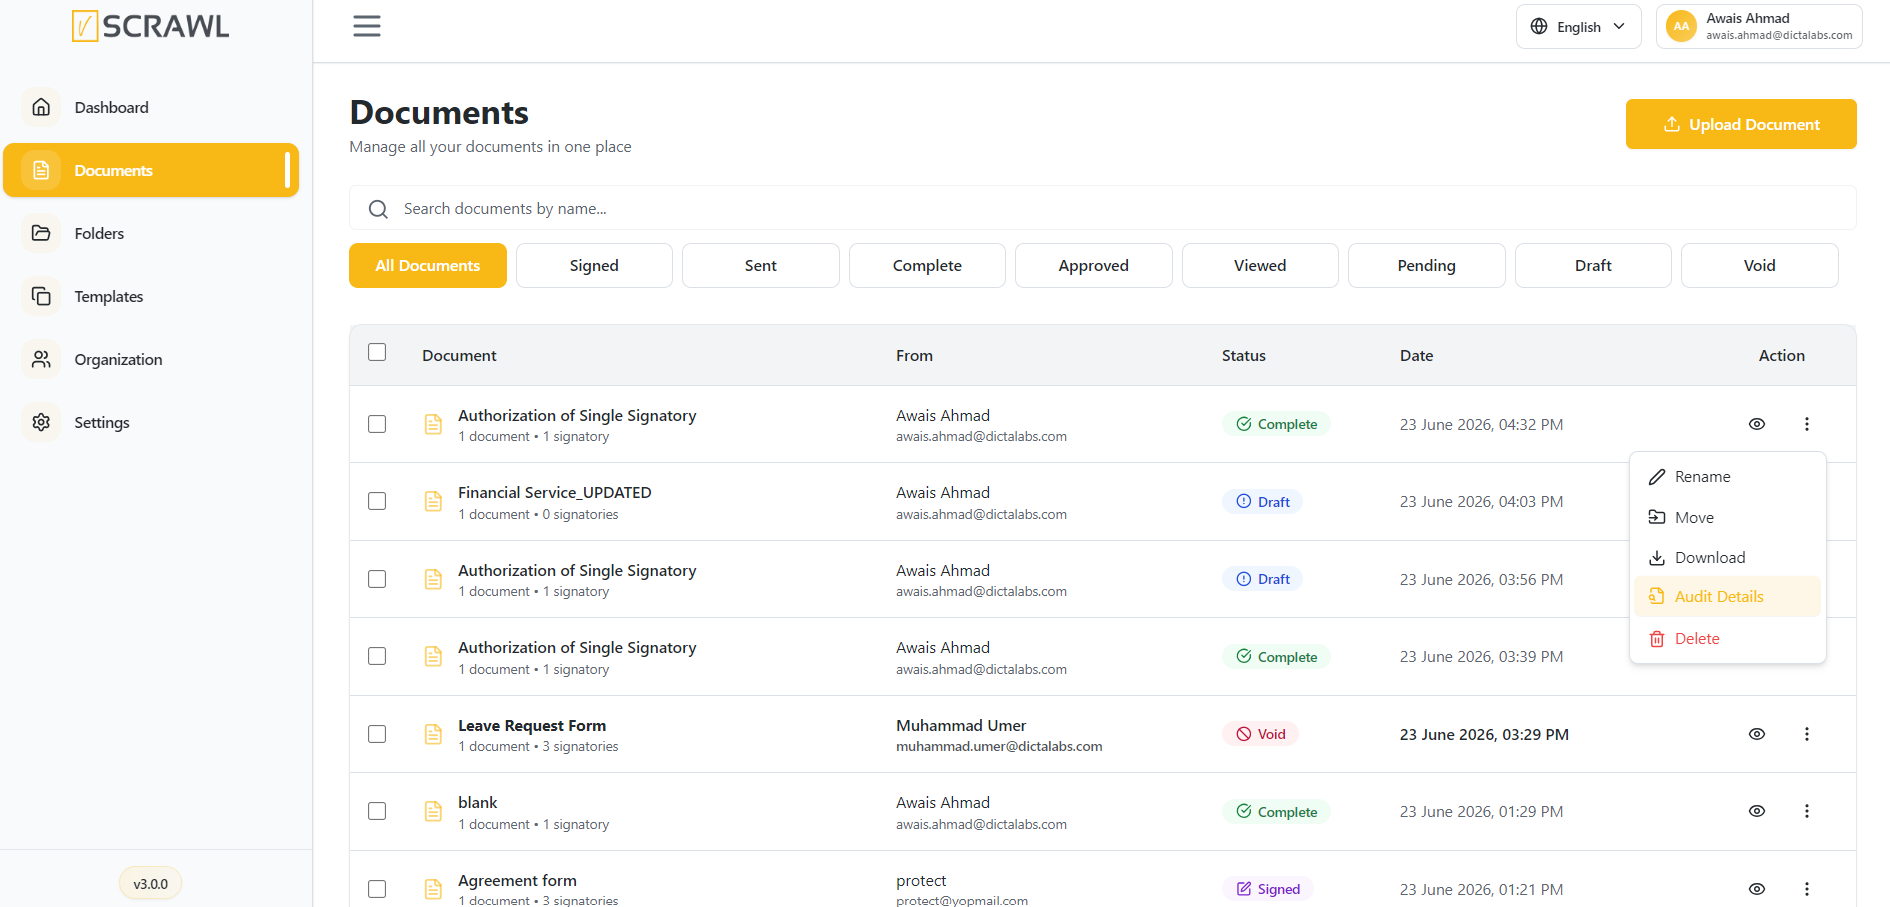Open the Dashboard home icon

[x=41, y=107]
